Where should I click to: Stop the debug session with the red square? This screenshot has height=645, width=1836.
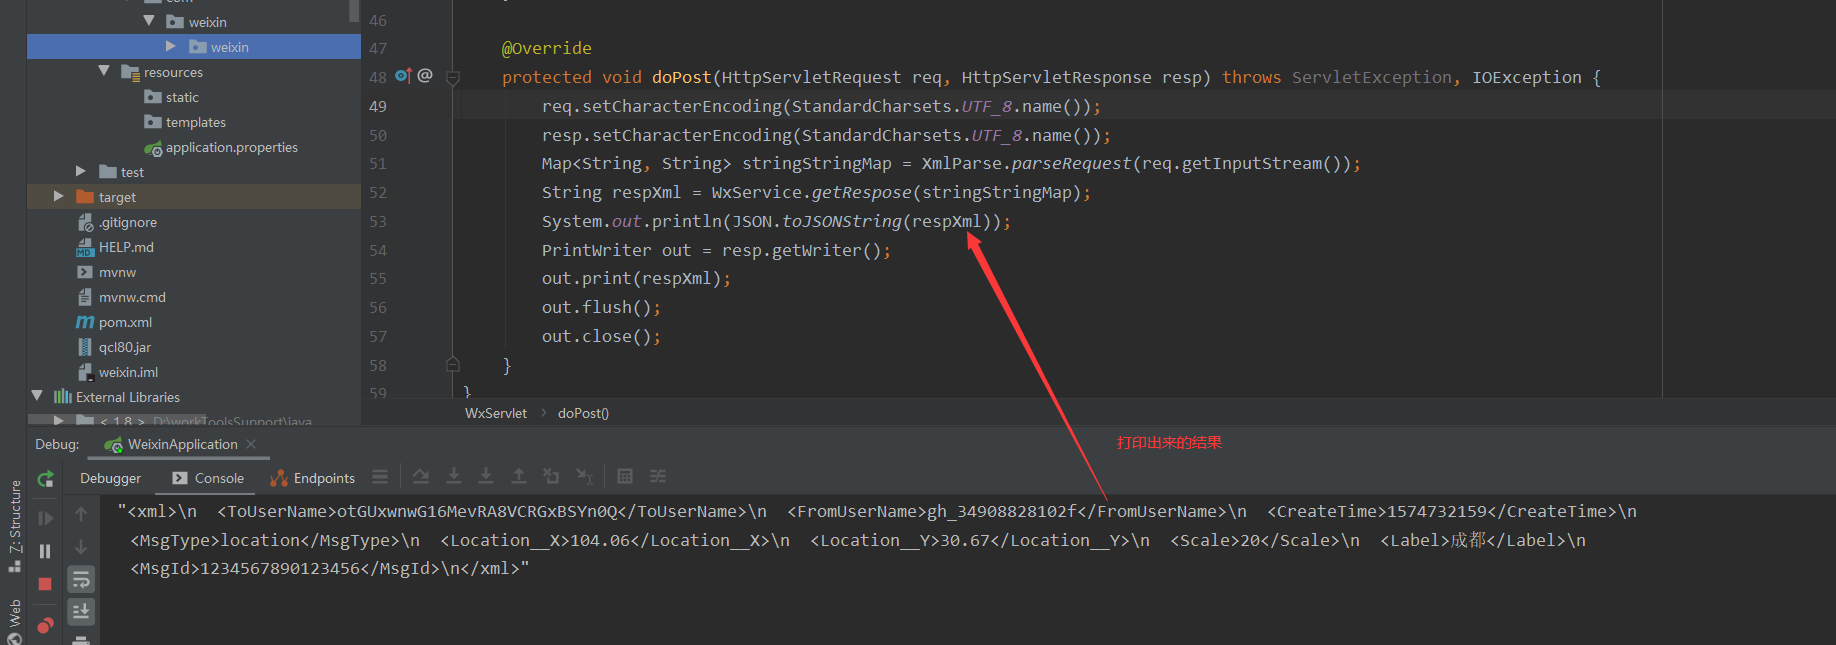pyautogui.click(x=45, y=584)
